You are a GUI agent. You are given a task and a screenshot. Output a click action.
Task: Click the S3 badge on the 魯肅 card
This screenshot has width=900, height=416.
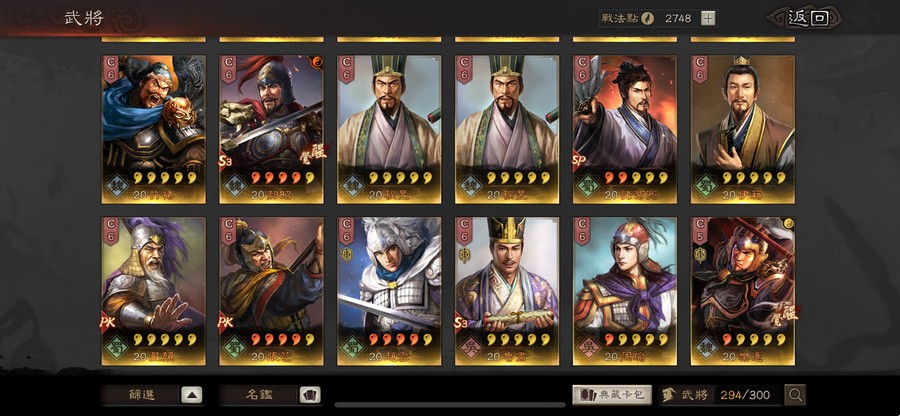point(462,323)
